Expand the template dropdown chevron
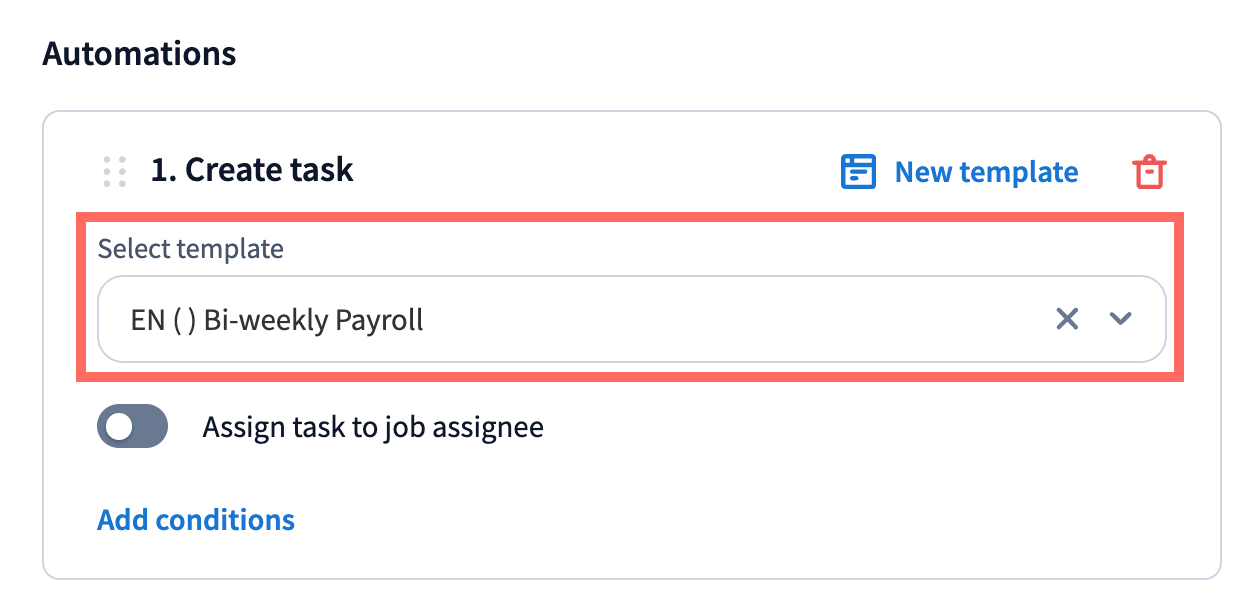 pyautogui.click(x=1121, y=319)
